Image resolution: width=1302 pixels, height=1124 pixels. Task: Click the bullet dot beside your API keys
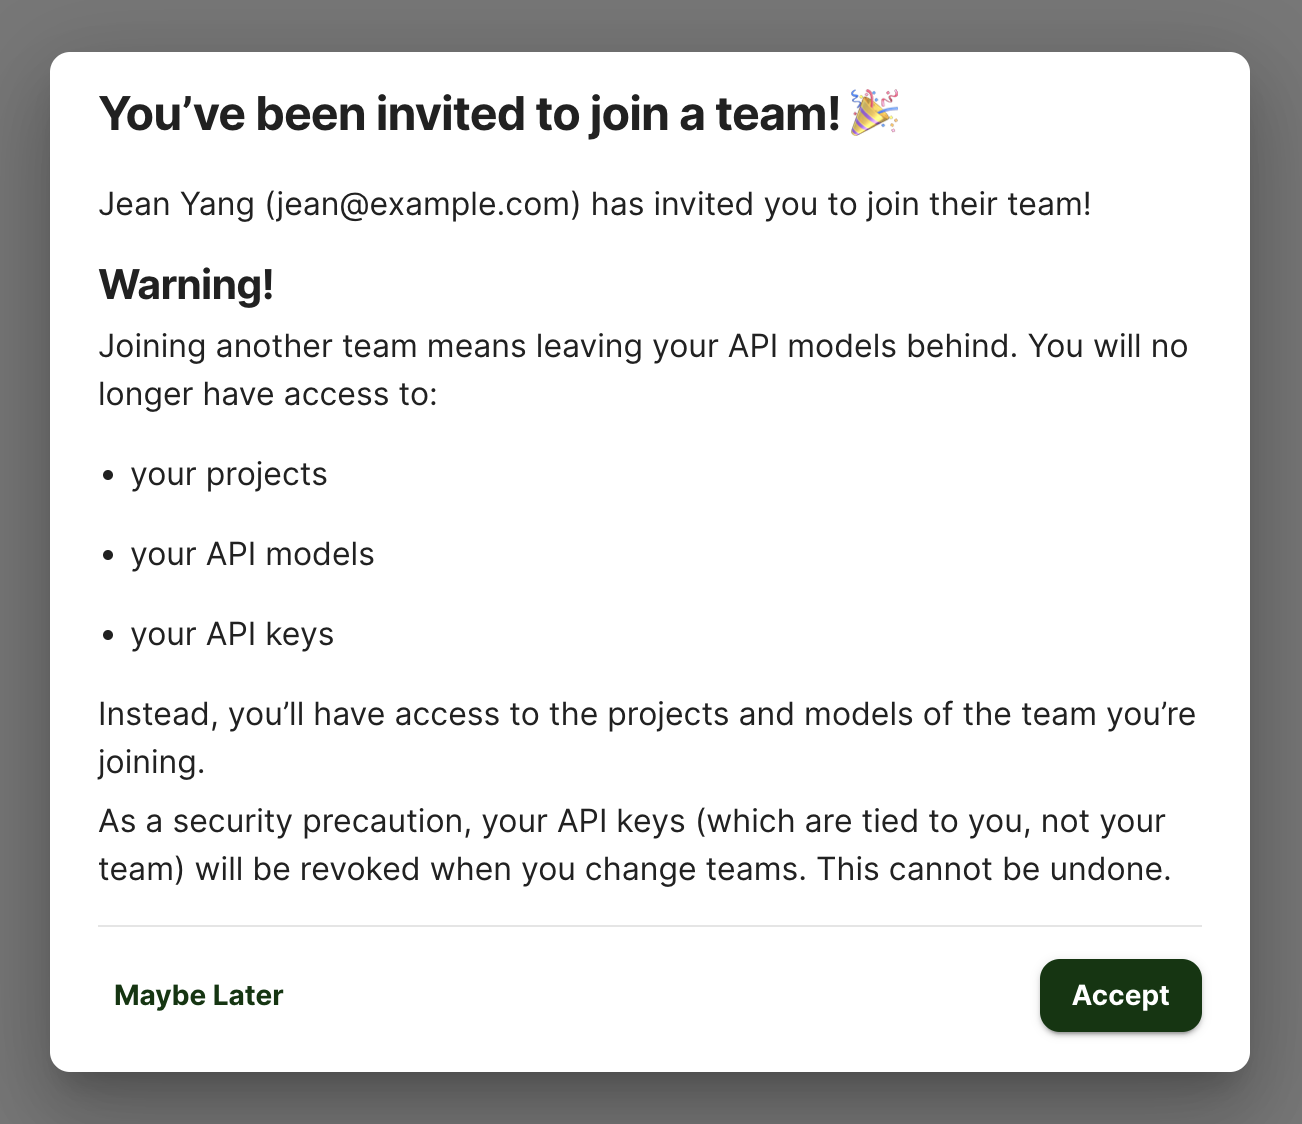[x=109, y=636]
